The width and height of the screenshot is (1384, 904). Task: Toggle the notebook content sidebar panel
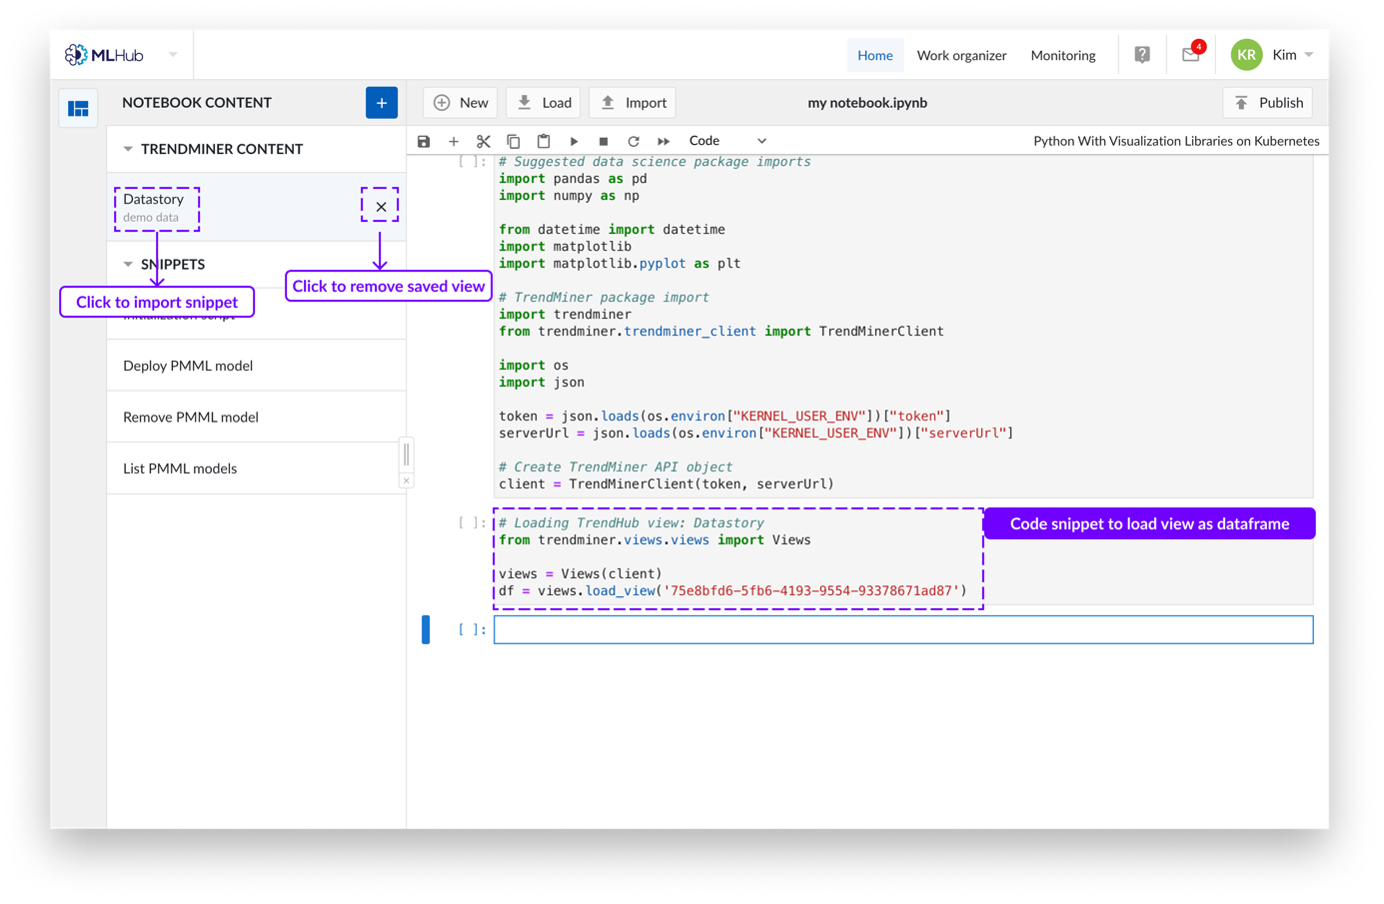pyautogui.click(x=78, y=108)
